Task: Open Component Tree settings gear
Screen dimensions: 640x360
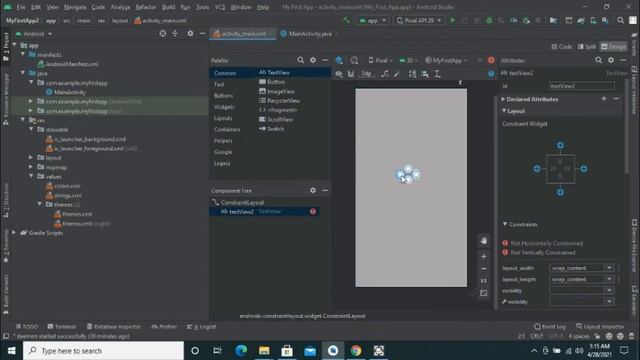Action: [313, 190]
